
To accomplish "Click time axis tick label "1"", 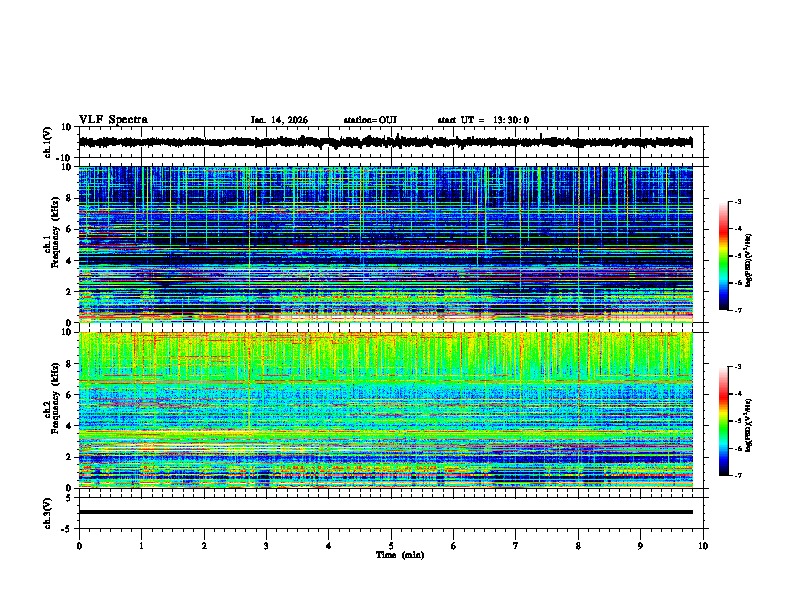I will [x=141, y=546].
